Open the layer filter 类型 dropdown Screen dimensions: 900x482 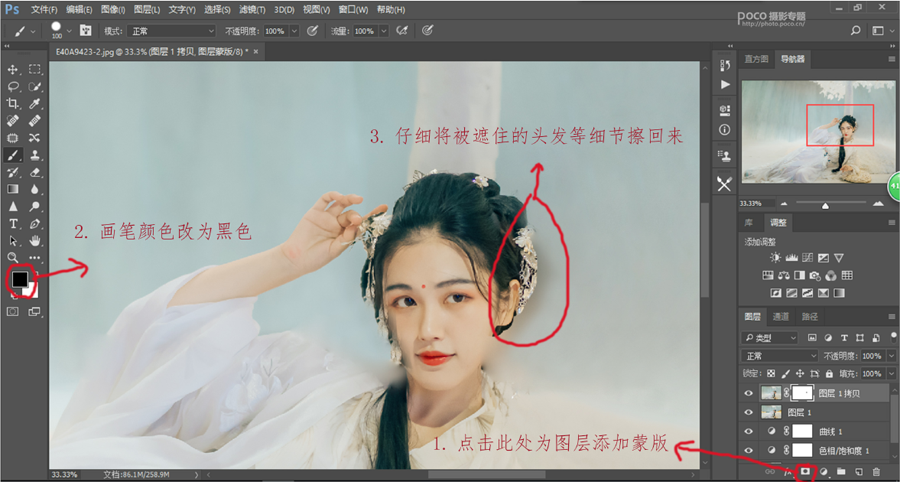[770, 338]
